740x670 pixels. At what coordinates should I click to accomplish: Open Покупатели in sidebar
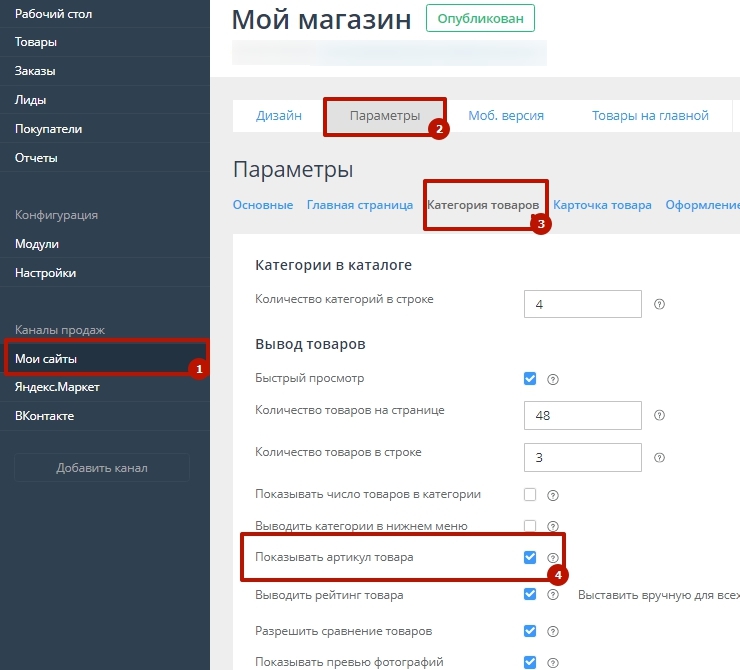105,128
